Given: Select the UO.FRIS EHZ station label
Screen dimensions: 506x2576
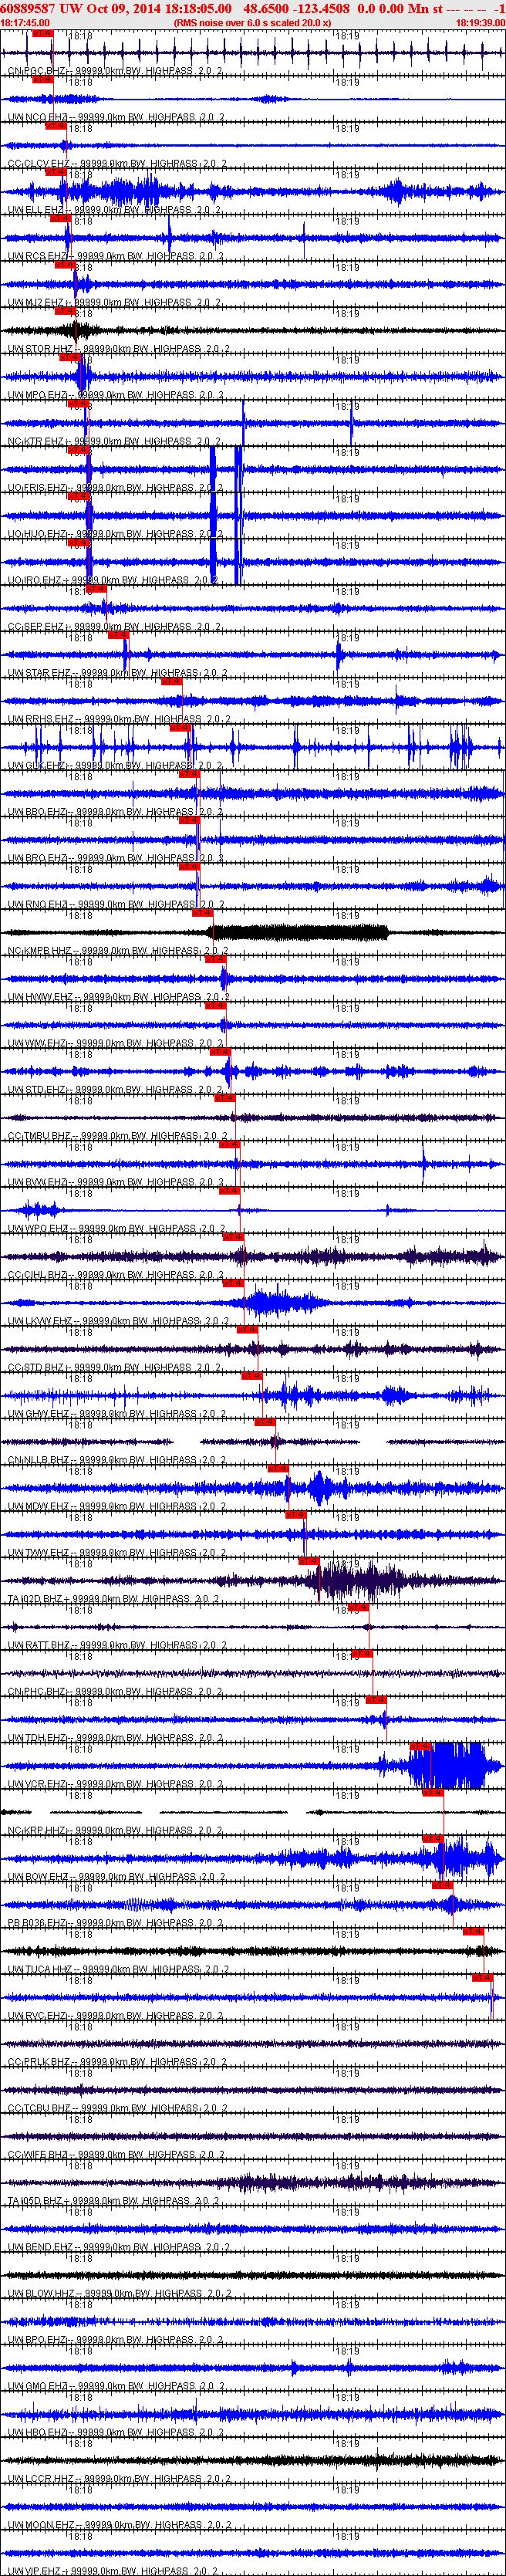Looking at the screenshot, I should point(116,488).
